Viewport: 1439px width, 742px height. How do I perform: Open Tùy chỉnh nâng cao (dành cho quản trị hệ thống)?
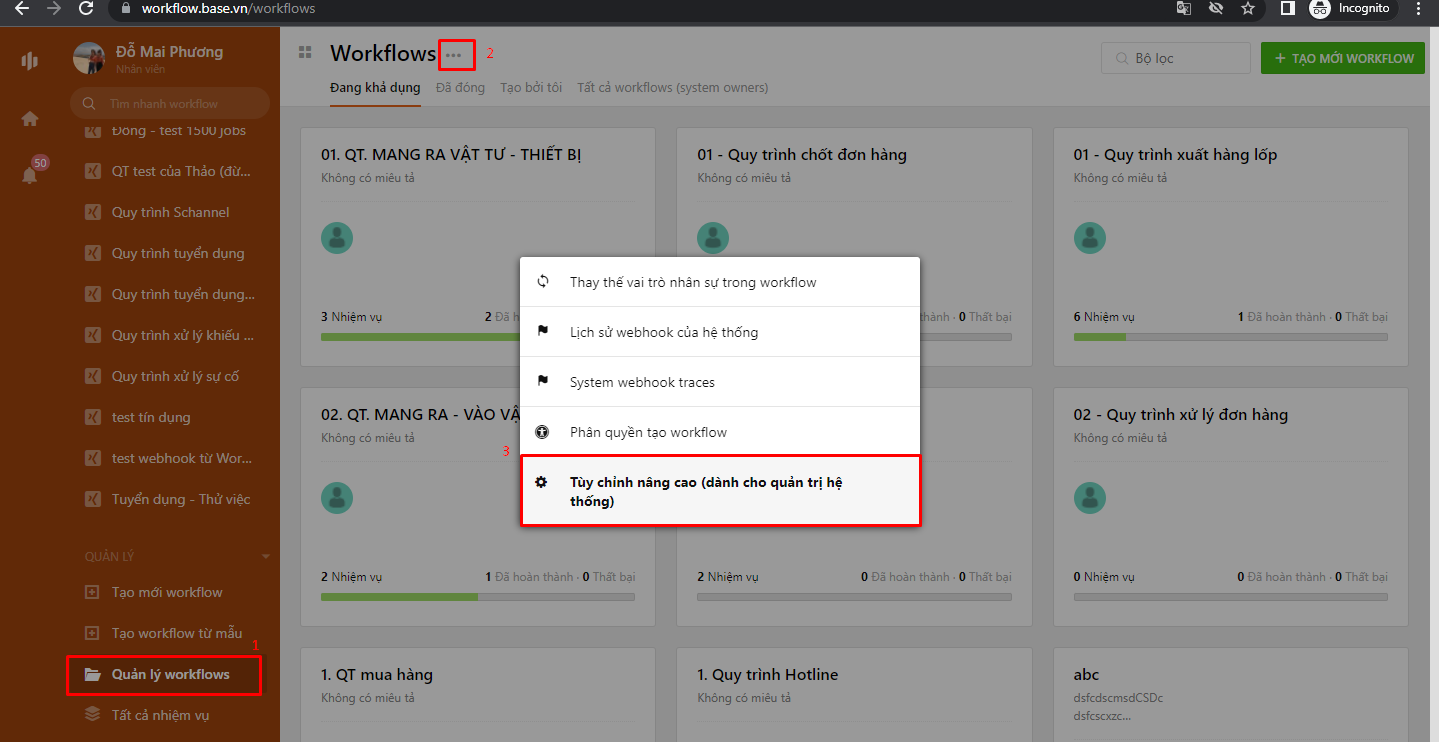coord(720,491)
